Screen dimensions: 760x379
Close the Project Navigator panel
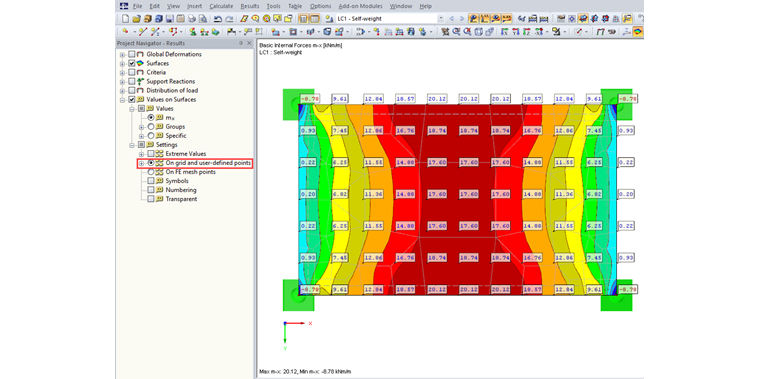pos(249,43)
